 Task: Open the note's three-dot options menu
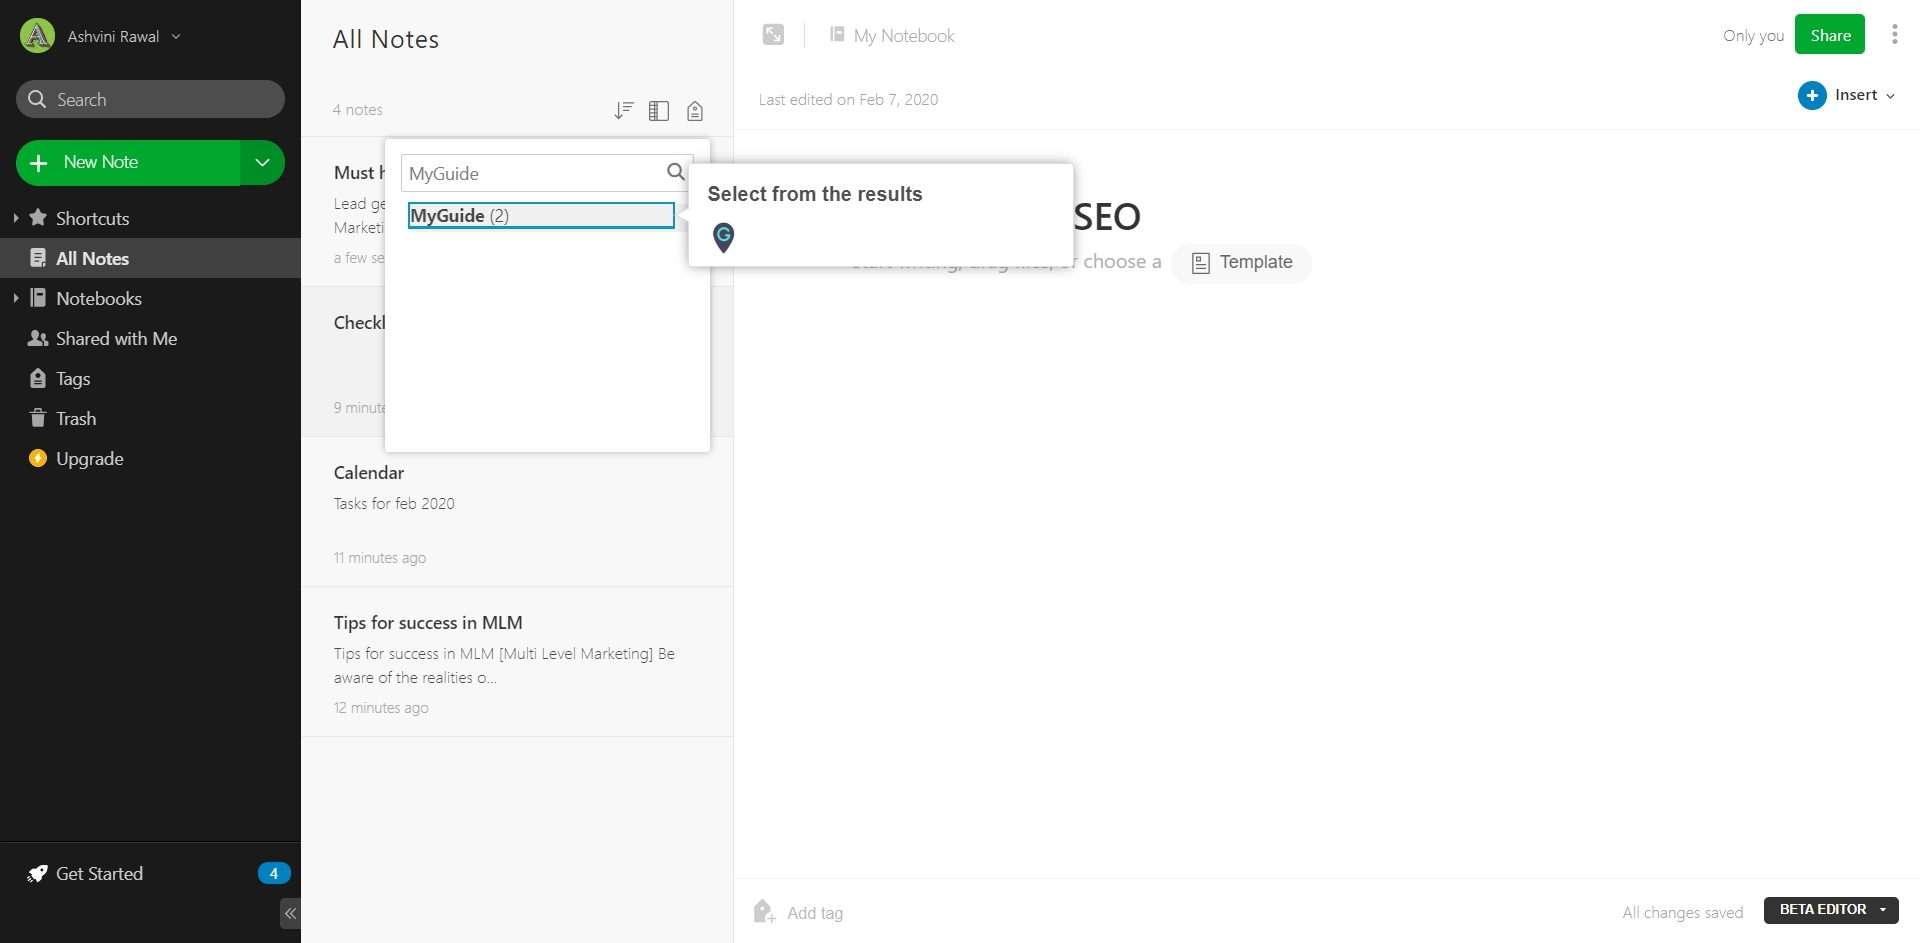click(1893, 33)
